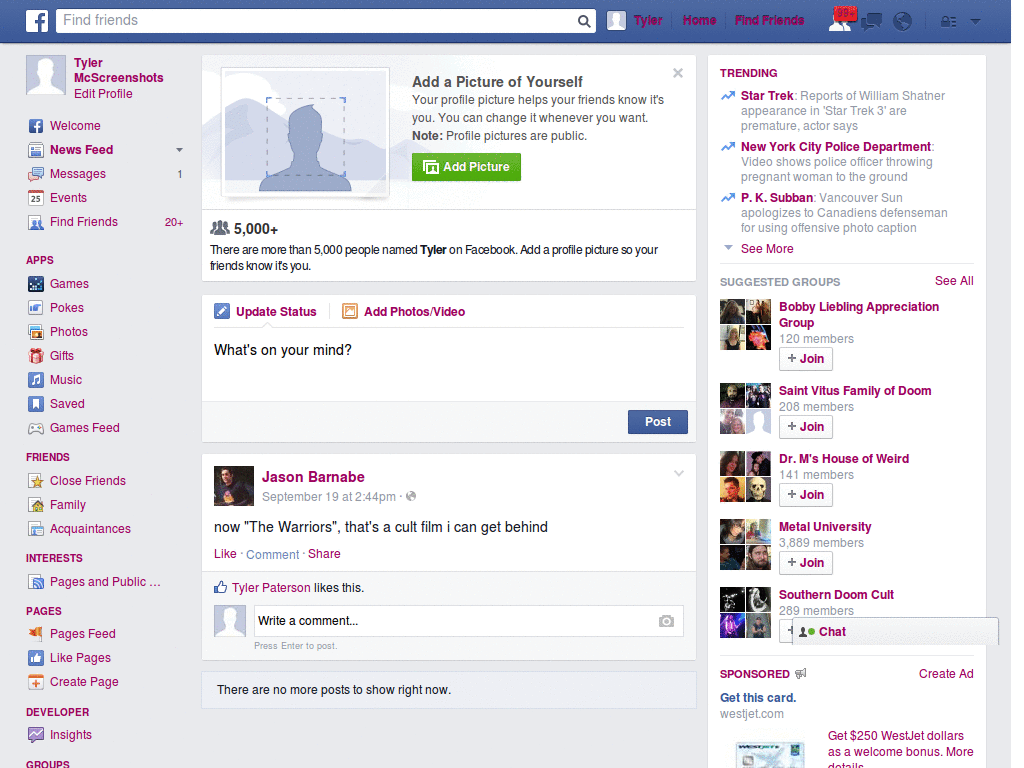Click the Photos app icon
Image resolution: width=1024 pixels, height=768 pixels.
(x=36, y=332)
